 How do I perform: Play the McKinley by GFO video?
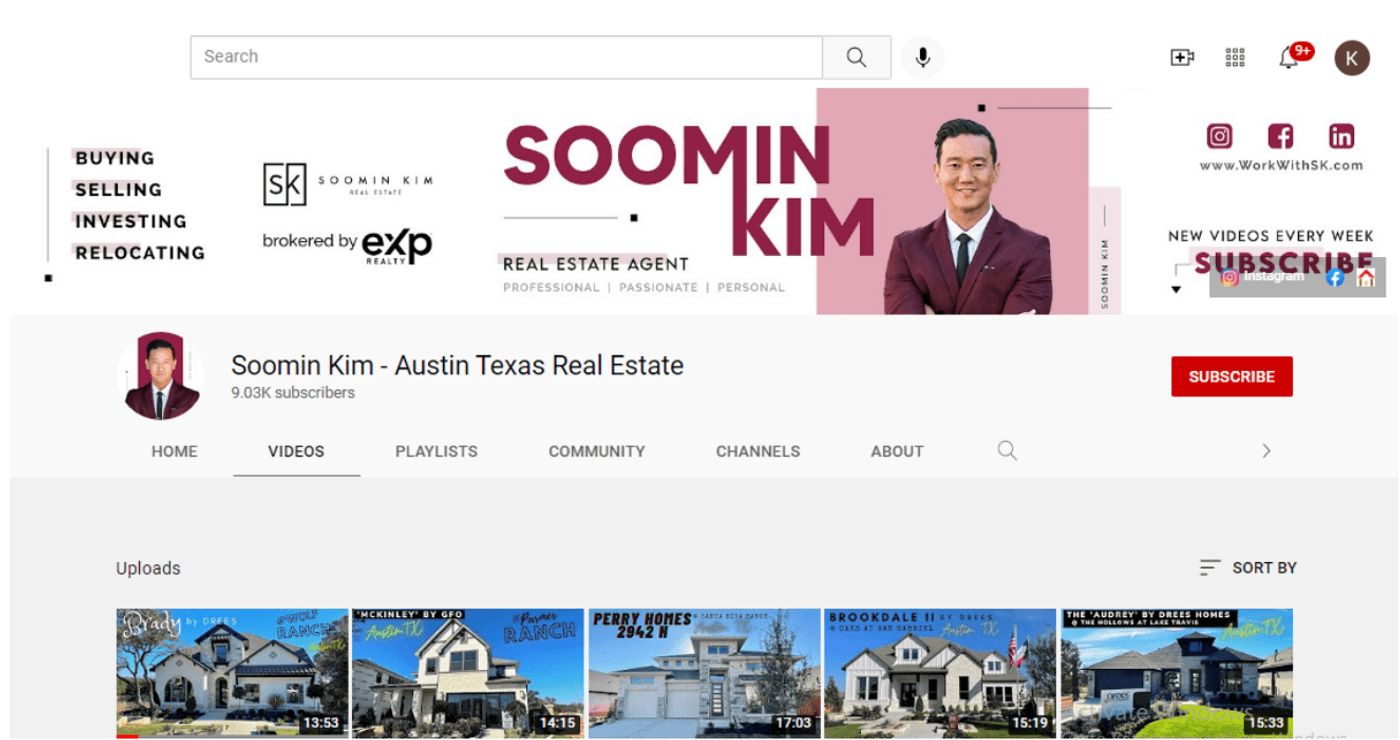tap(468, 674)
